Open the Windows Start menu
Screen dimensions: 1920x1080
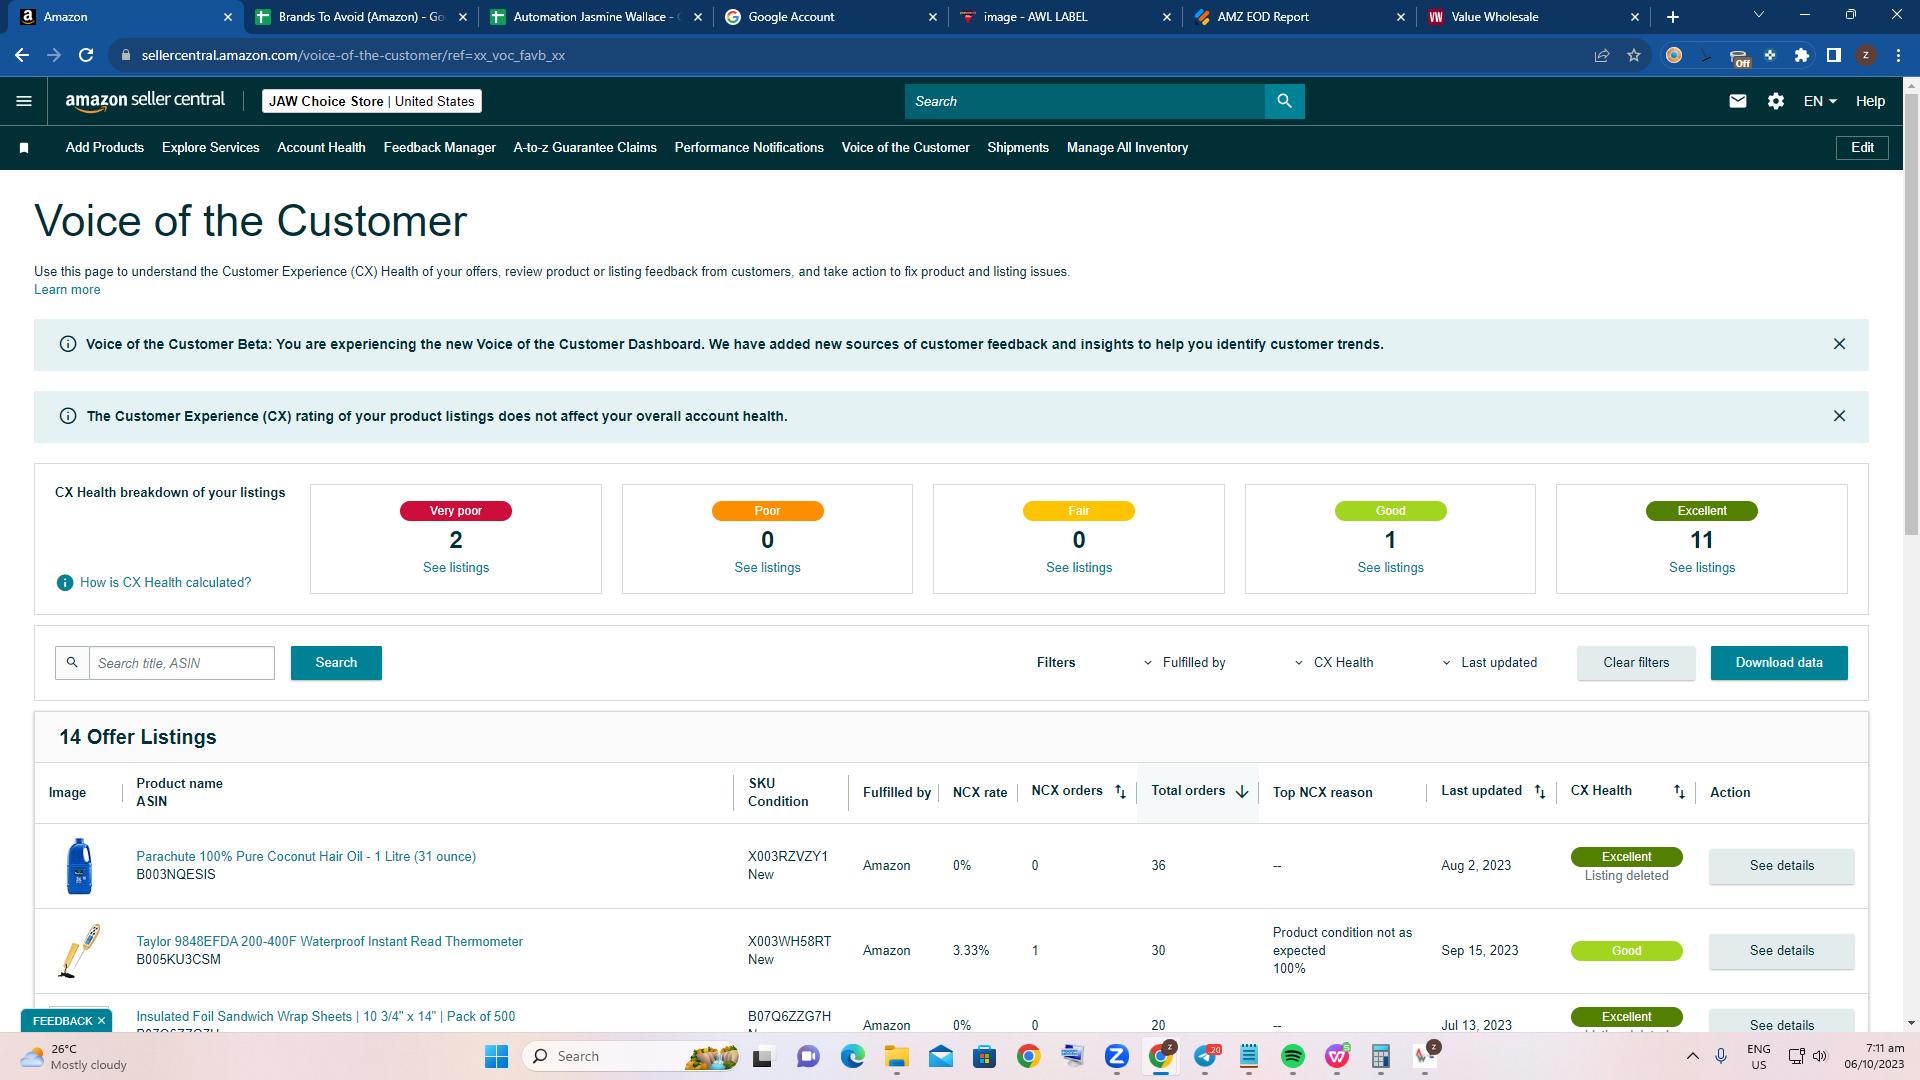497,1056
